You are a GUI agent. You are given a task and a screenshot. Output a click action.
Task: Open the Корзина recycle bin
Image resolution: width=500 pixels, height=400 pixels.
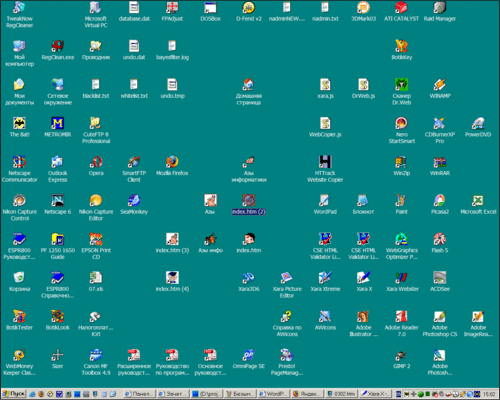point(19,277)
